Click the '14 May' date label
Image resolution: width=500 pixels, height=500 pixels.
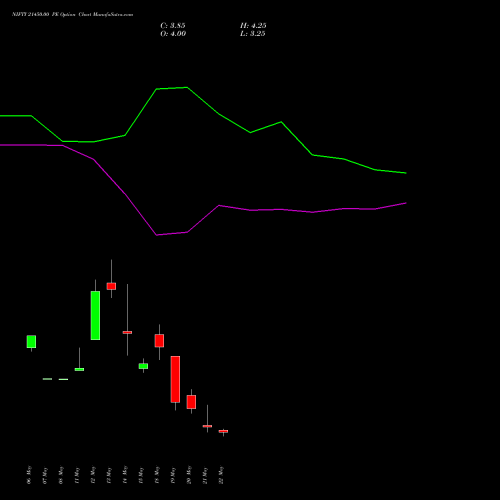(x=125, y=475)
